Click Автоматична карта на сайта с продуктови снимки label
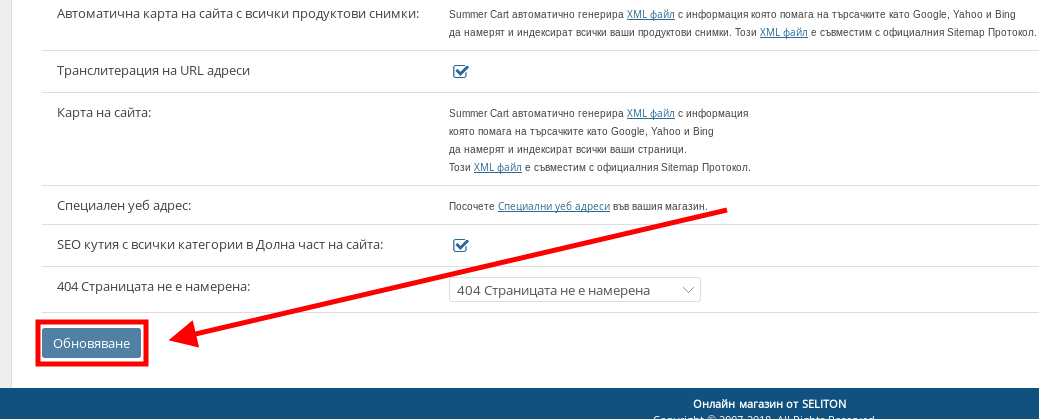1039x419 pixels. (239, 15)
